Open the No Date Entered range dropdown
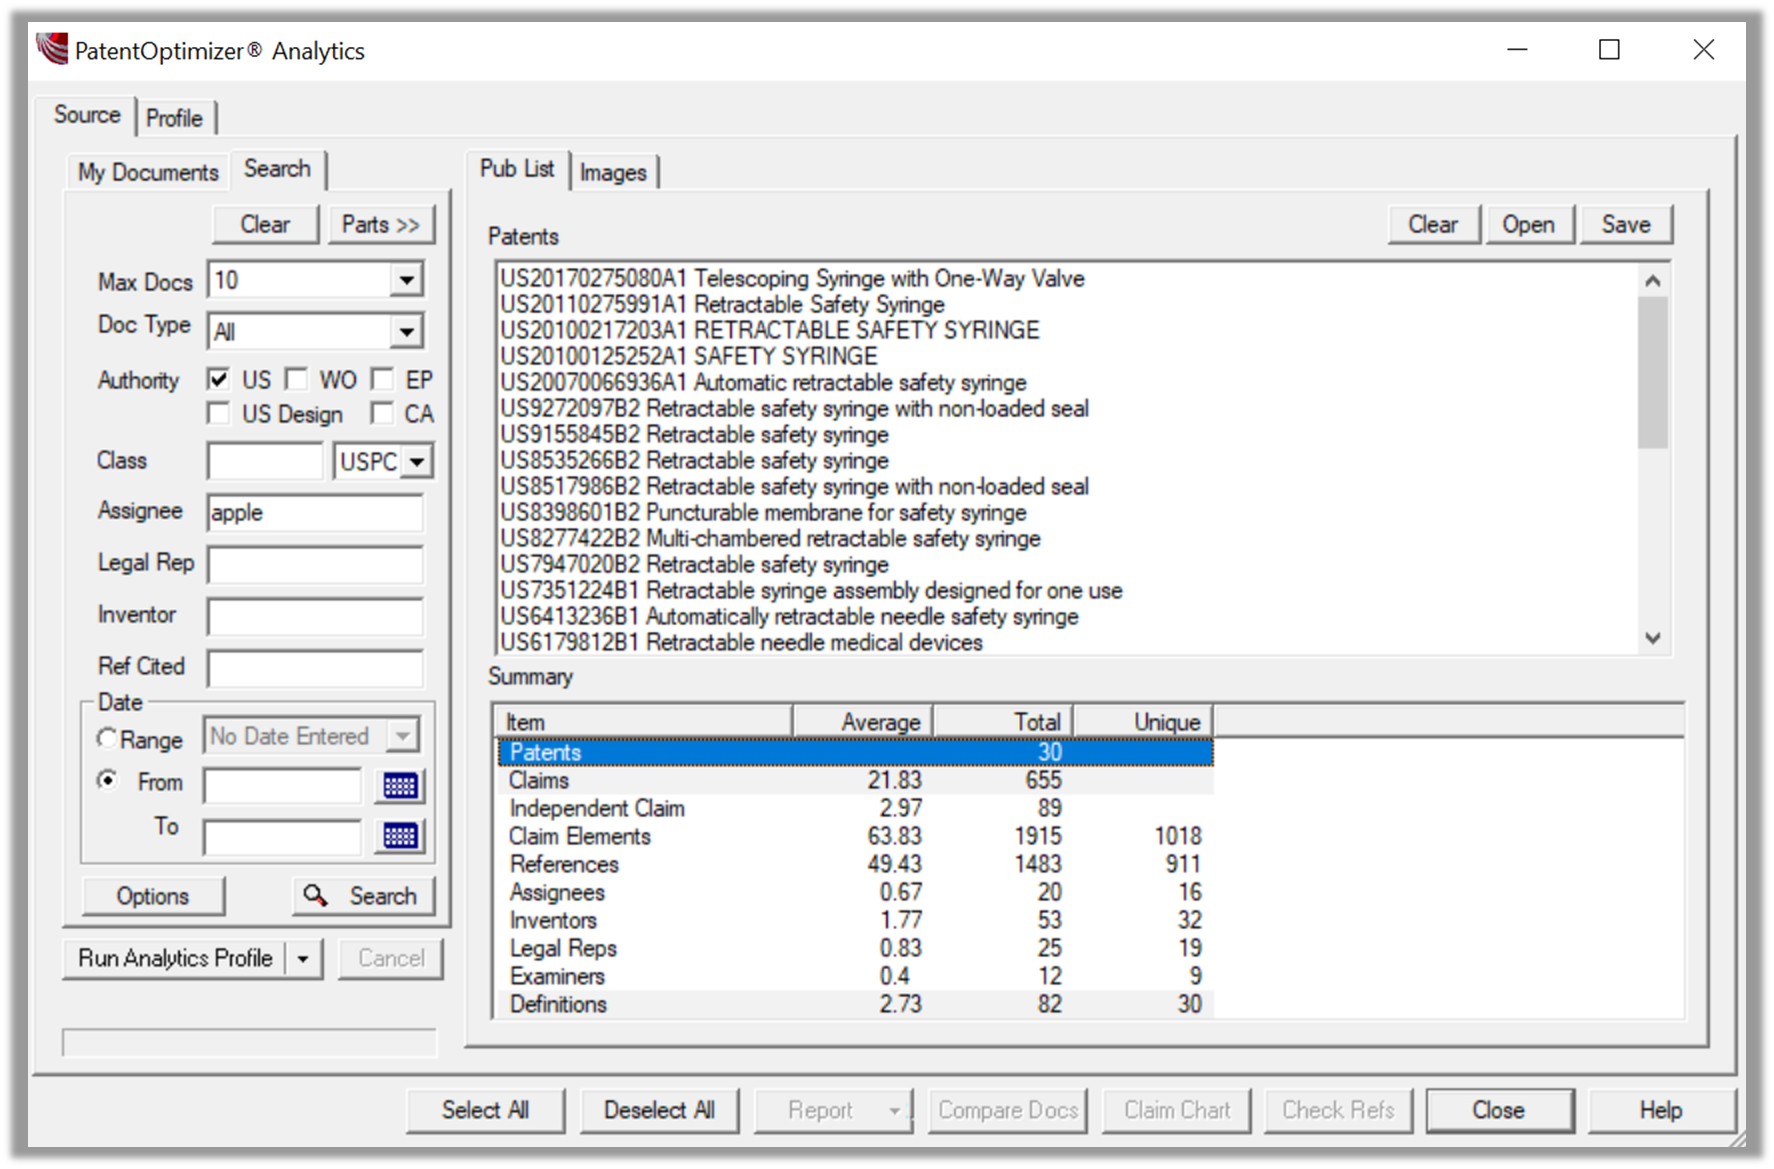This screenshot has width=1774, height=1169. click(x=402, y=736)
